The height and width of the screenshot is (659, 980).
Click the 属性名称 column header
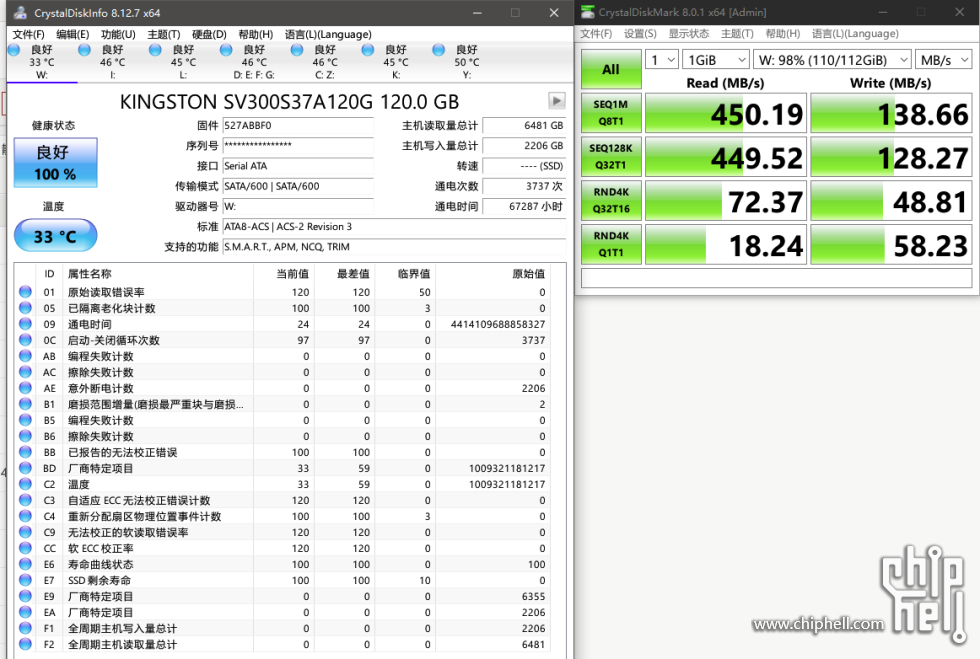click(89, 274)
